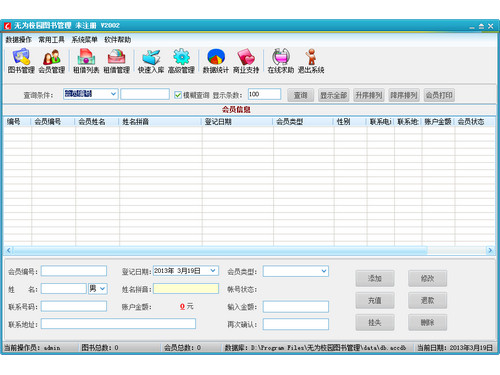500x375 pixels.
Task: Click the 姓名拼音 yellow input field
Action: tap(186, 288)
